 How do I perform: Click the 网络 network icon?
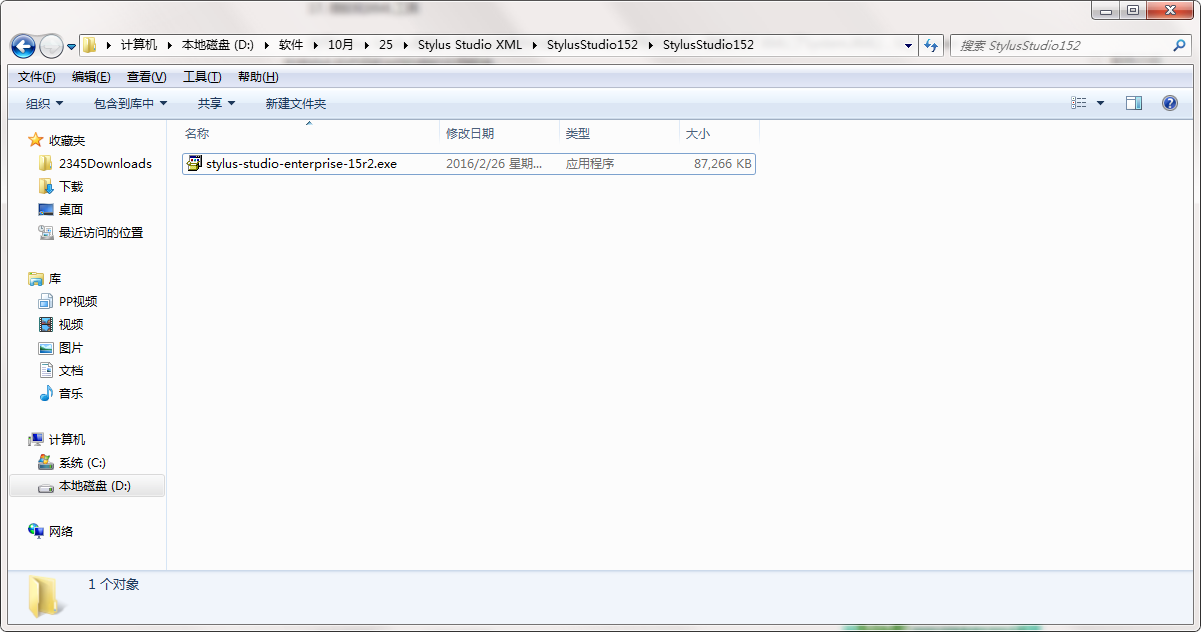click(x=36, y=531)
